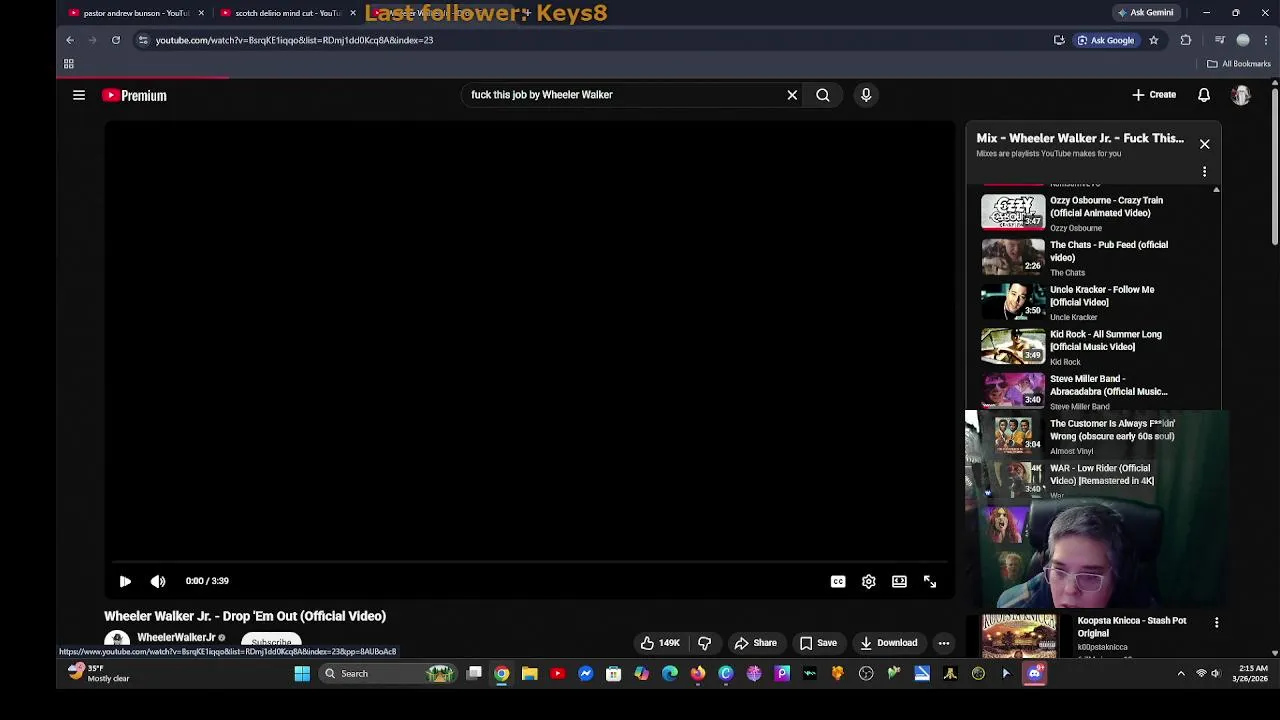
Task: Open Chrome media controls icon
Action: tap(1219, 40)
